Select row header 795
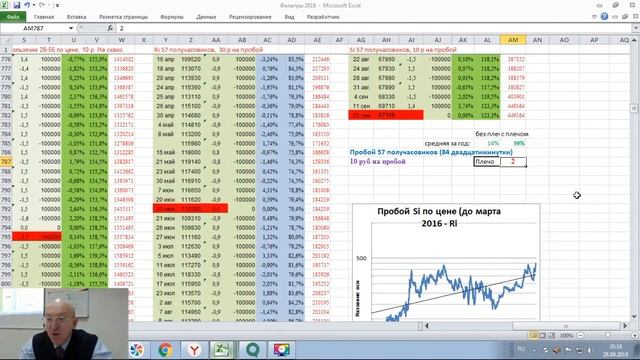 coord(6,237)
